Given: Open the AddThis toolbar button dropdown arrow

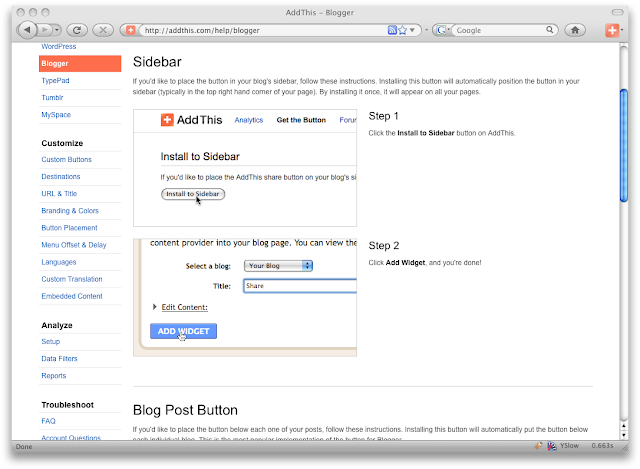Looking at the screenshot, I should [622, 30].
